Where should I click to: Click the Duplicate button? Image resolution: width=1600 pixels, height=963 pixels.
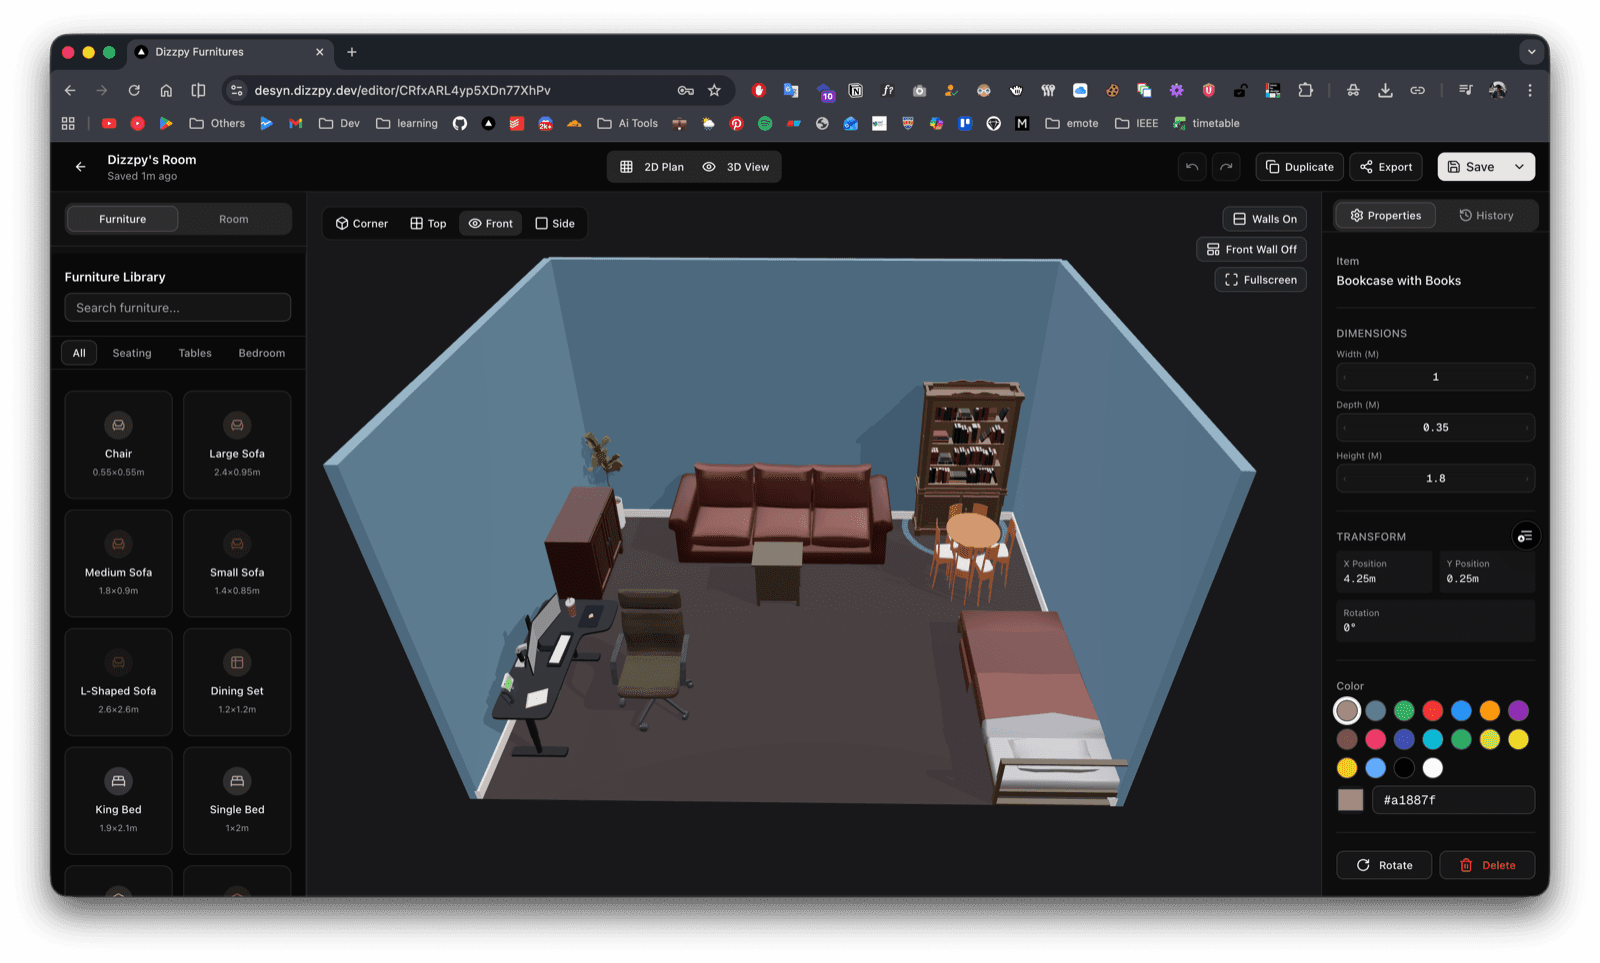(x=1299, y=167)
